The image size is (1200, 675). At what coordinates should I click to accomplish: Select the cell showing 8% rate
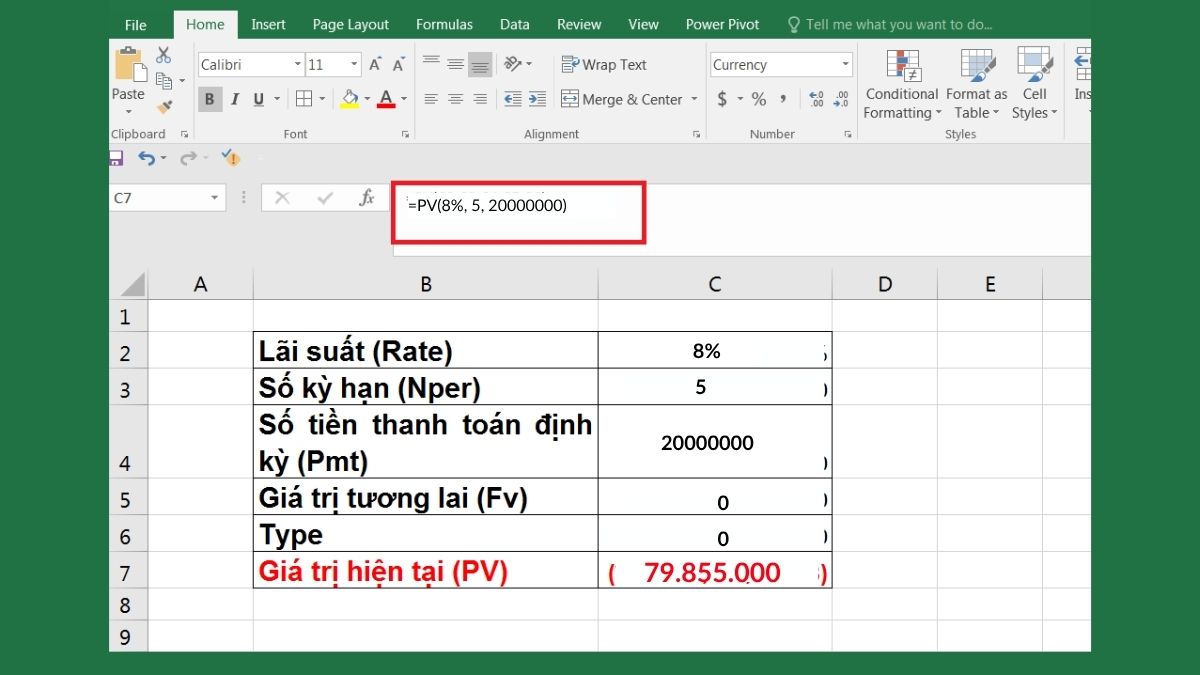pyautogui.click(x=714, y=350)
